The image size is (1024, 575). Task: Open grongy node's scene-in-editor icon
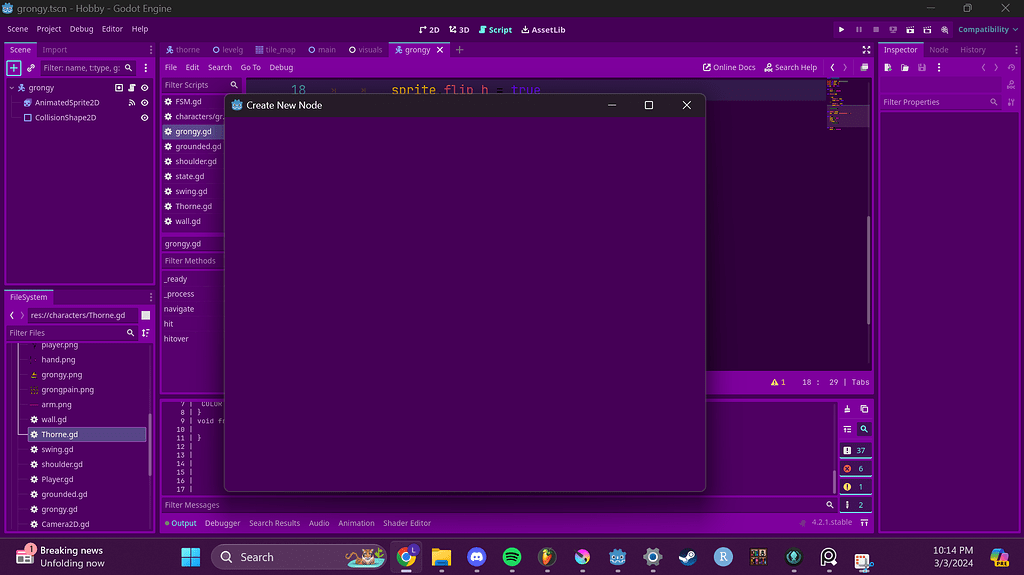(119, 88)
